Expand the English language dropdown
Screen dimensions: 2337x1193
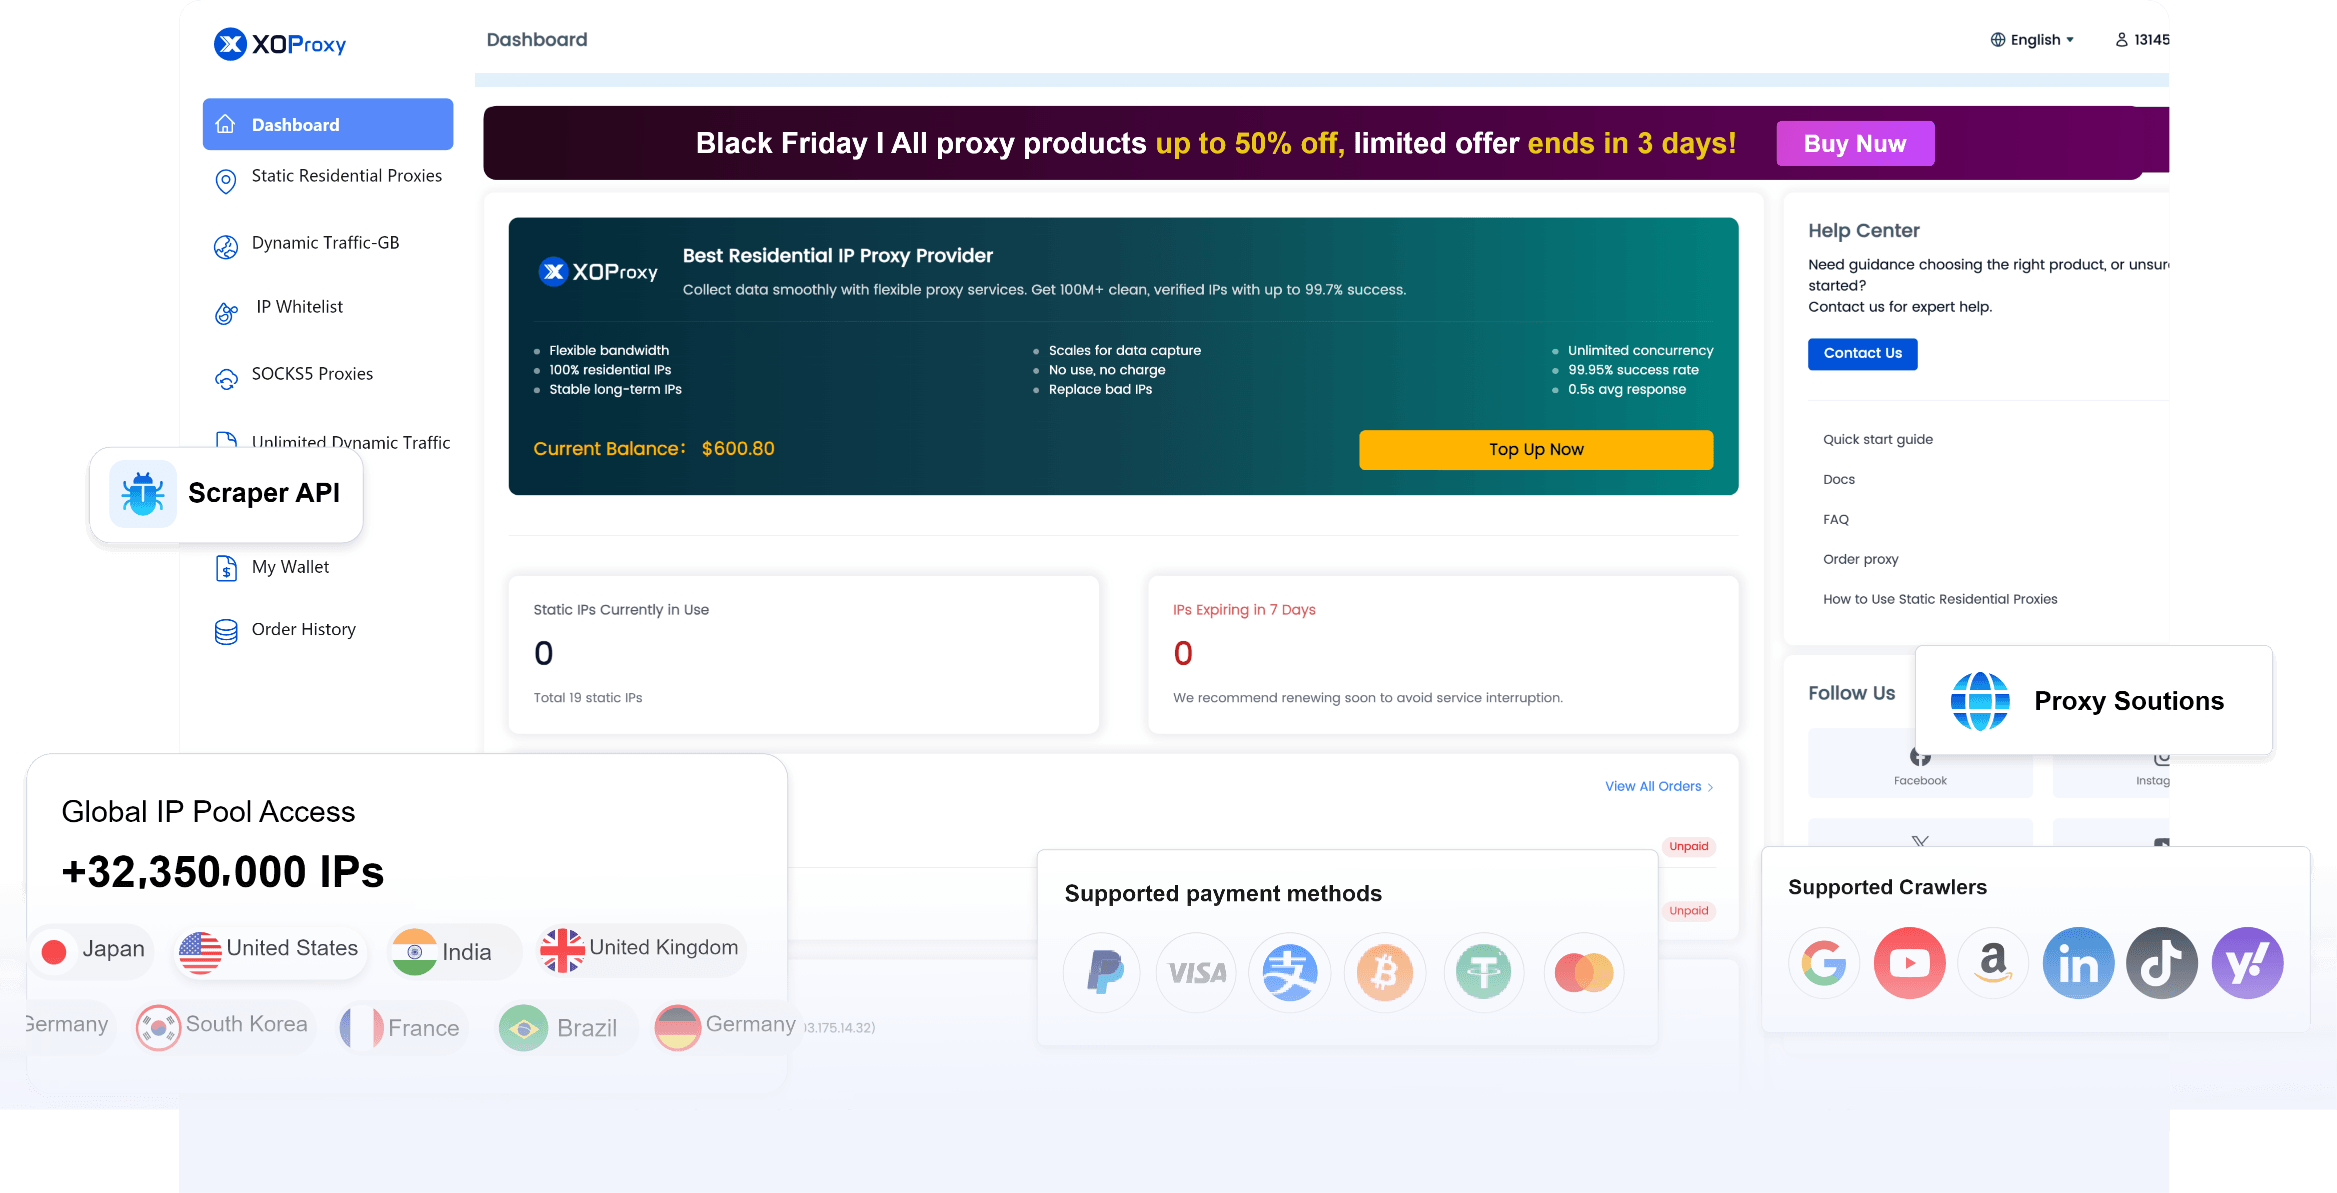2032,40
